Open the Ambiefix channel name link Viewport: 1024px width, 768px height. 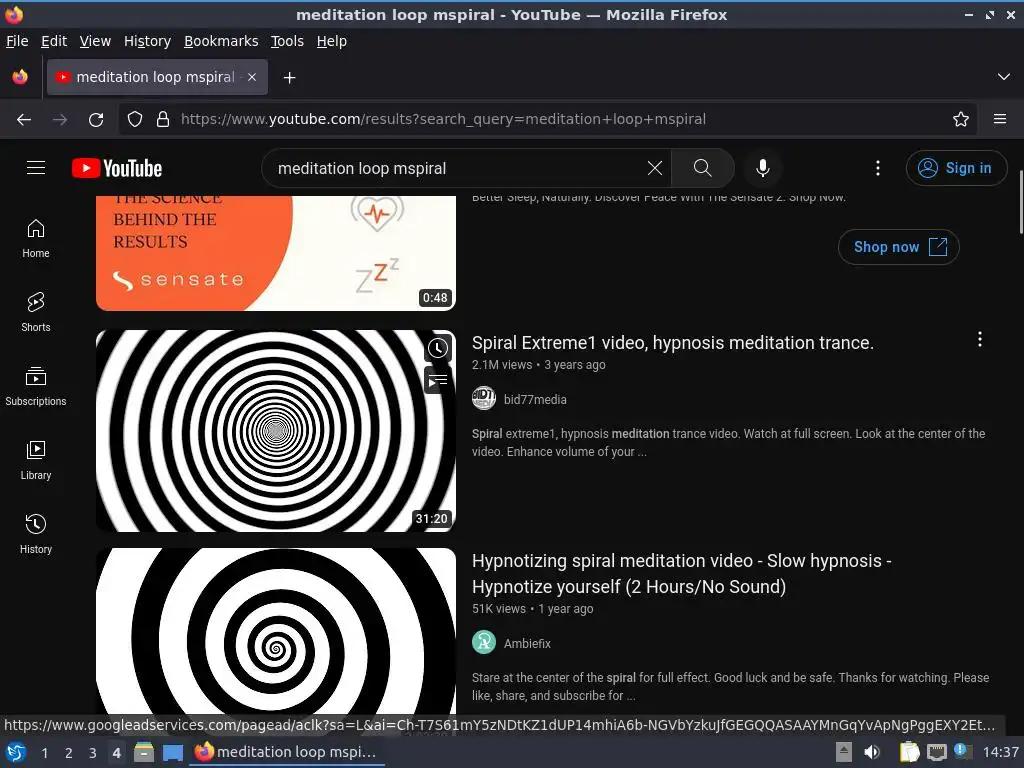point(527,643)
